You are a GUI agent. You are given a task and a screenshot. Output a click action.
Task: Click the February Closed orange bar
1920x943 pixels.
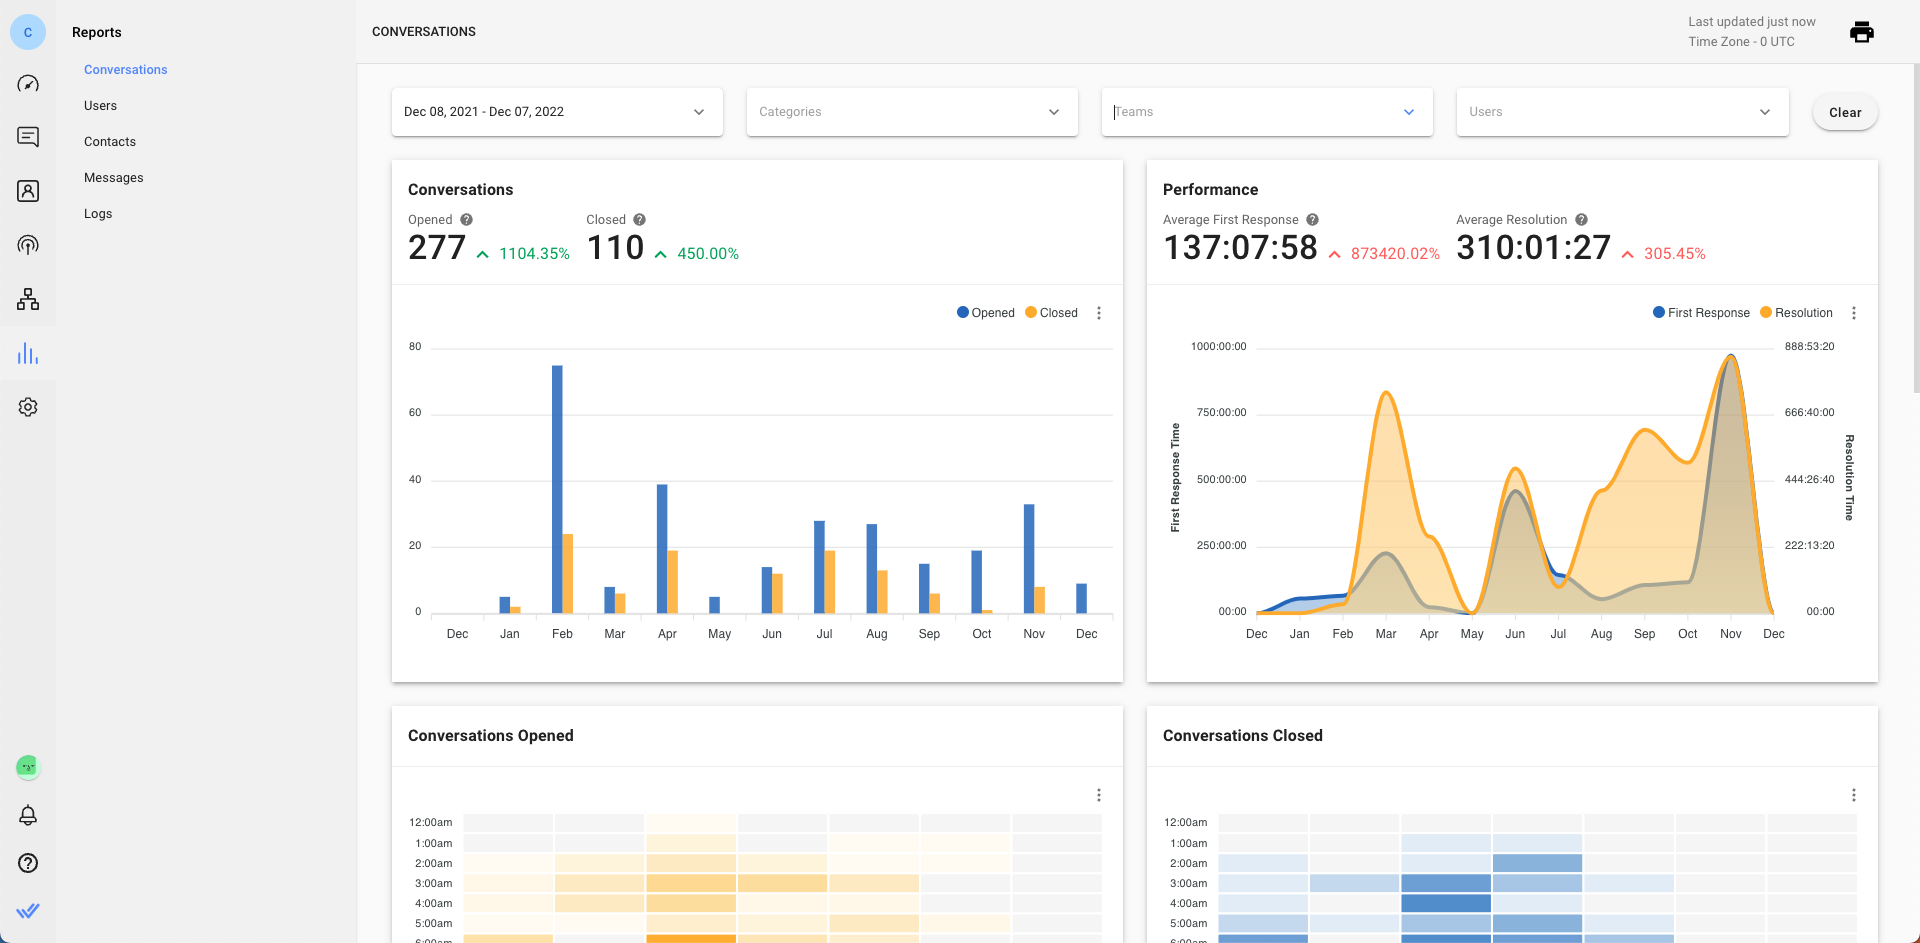coord(568,574)
